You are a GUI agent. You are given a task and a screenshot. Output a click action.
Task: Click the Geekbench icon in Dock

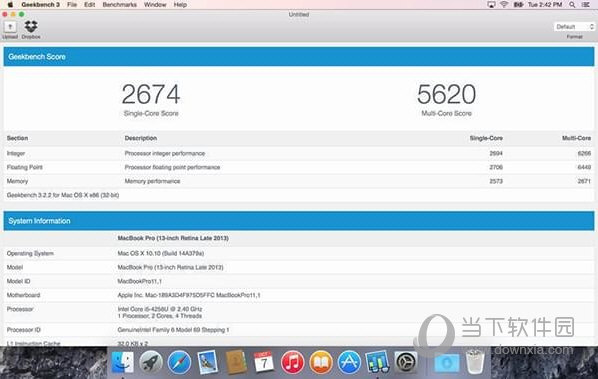[x=377, y=362]
